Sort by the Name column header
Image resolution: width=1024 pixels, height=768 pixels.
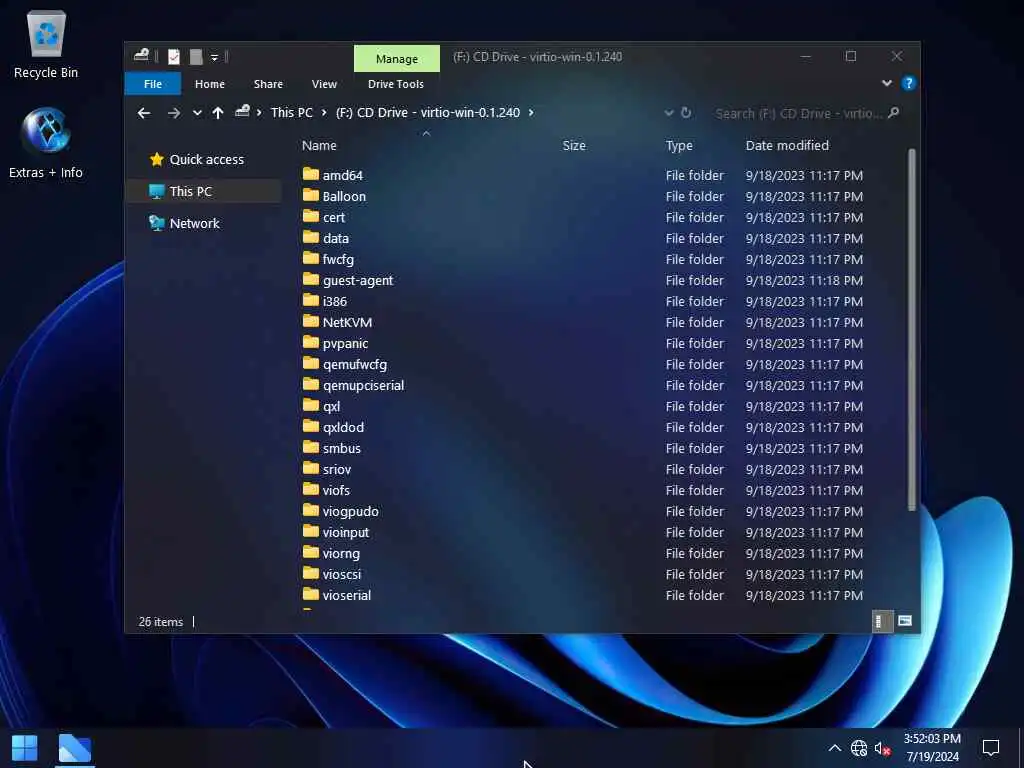click(319, 146)
